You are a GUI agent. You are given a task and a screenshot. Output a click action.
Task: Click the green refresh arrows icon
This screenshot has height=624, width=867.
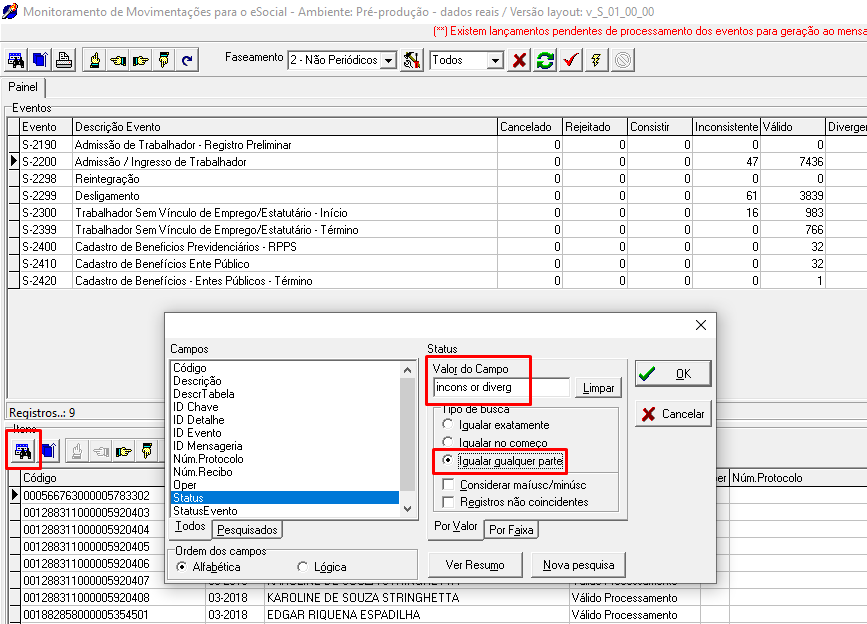point(545,61)
